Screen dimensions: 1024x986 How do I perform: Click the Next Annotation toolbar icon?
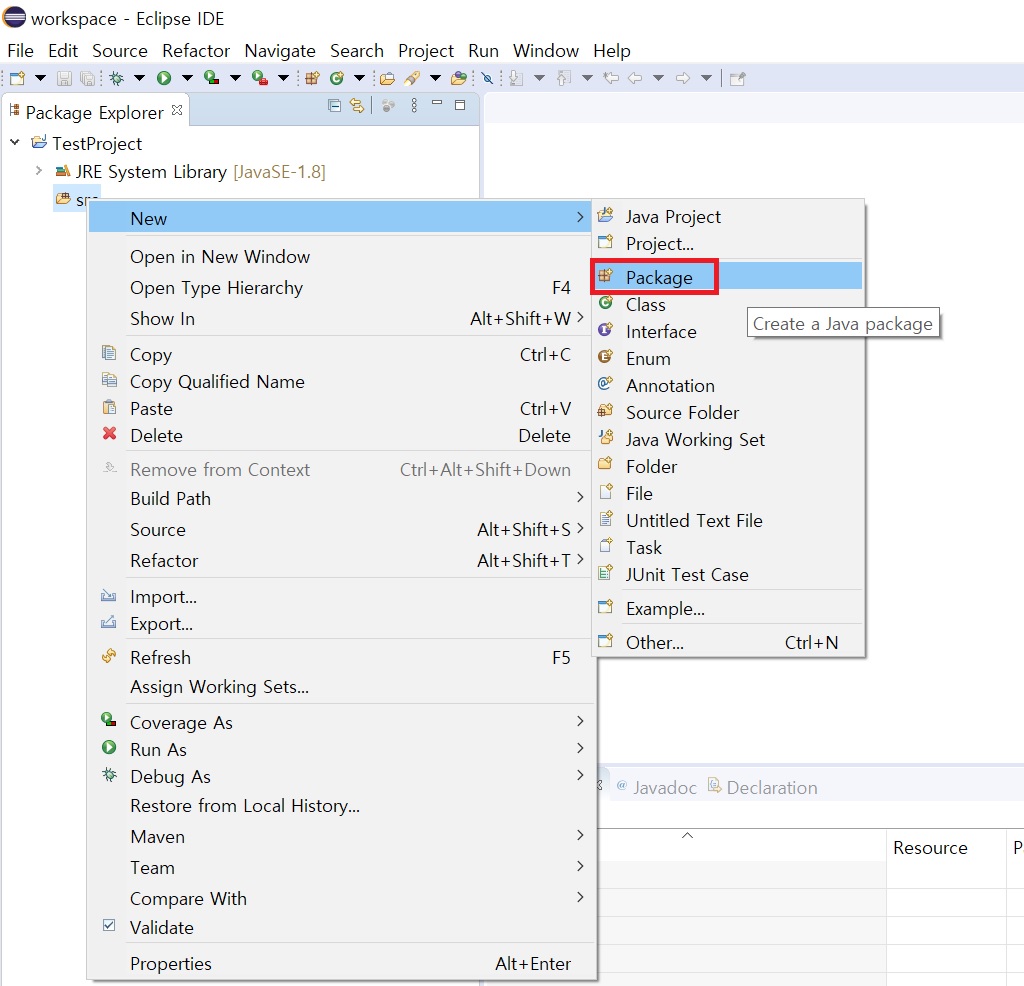point(516,78)
